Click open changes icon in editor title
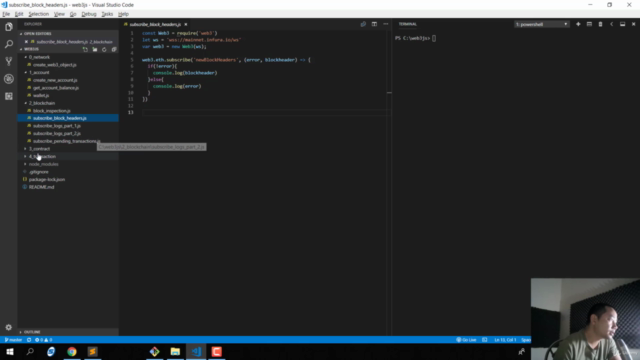This screenshot has height=360, width=640. 363,24
